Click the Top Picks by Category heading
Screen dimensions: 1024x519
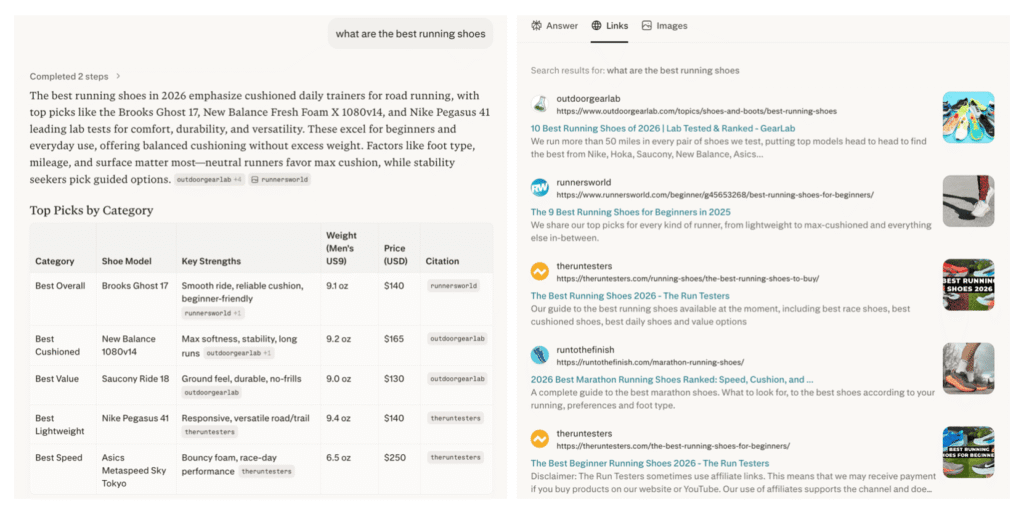coord(91,210)
